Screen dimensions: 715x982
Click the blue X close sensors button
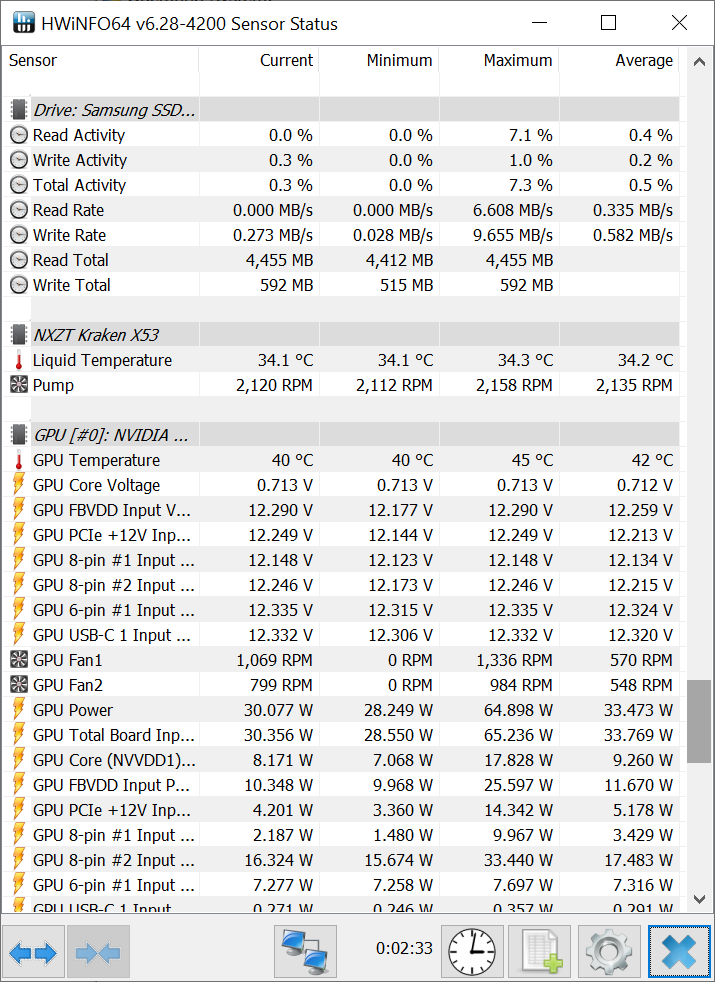pyautogui.click(x=679, y=952)
